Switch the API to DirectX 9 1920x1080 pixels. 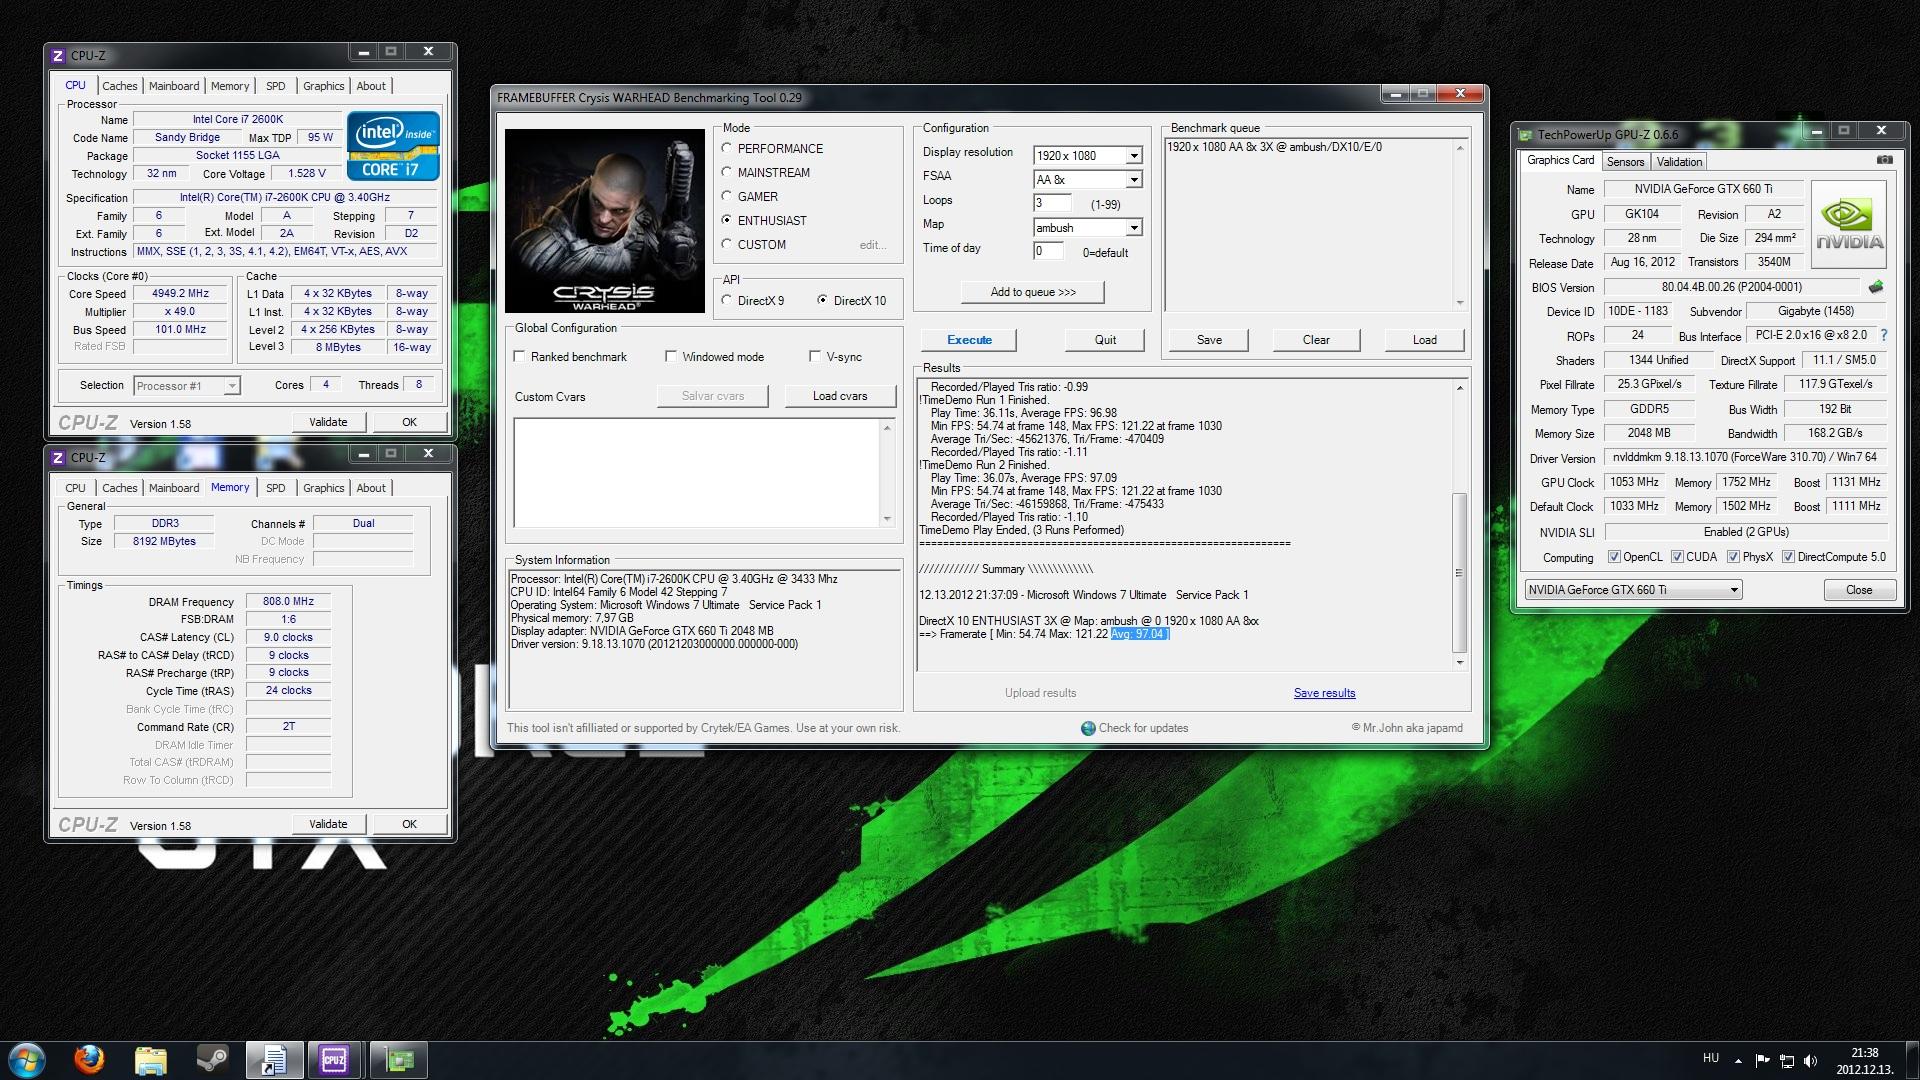[727, 300]
